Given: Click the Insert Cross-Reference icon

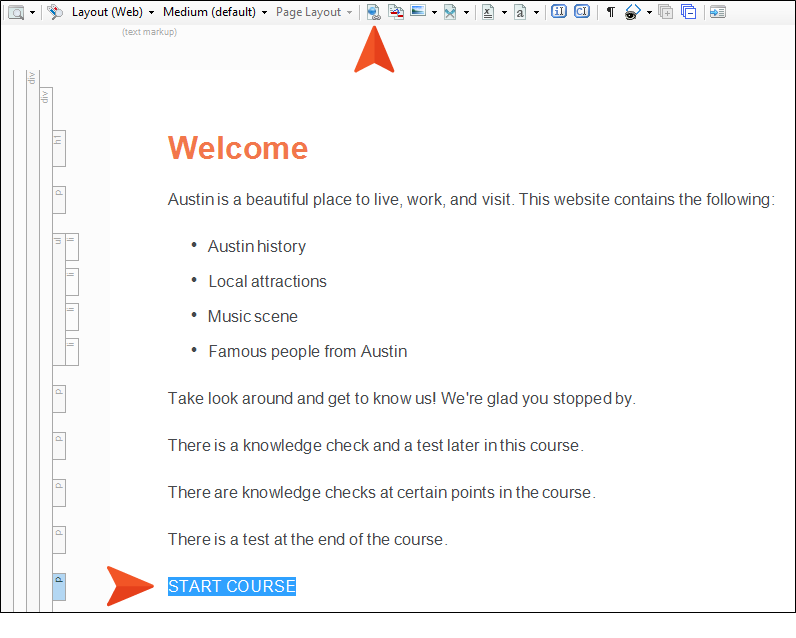Looking at the screenshot, I should tap(396, 12).
